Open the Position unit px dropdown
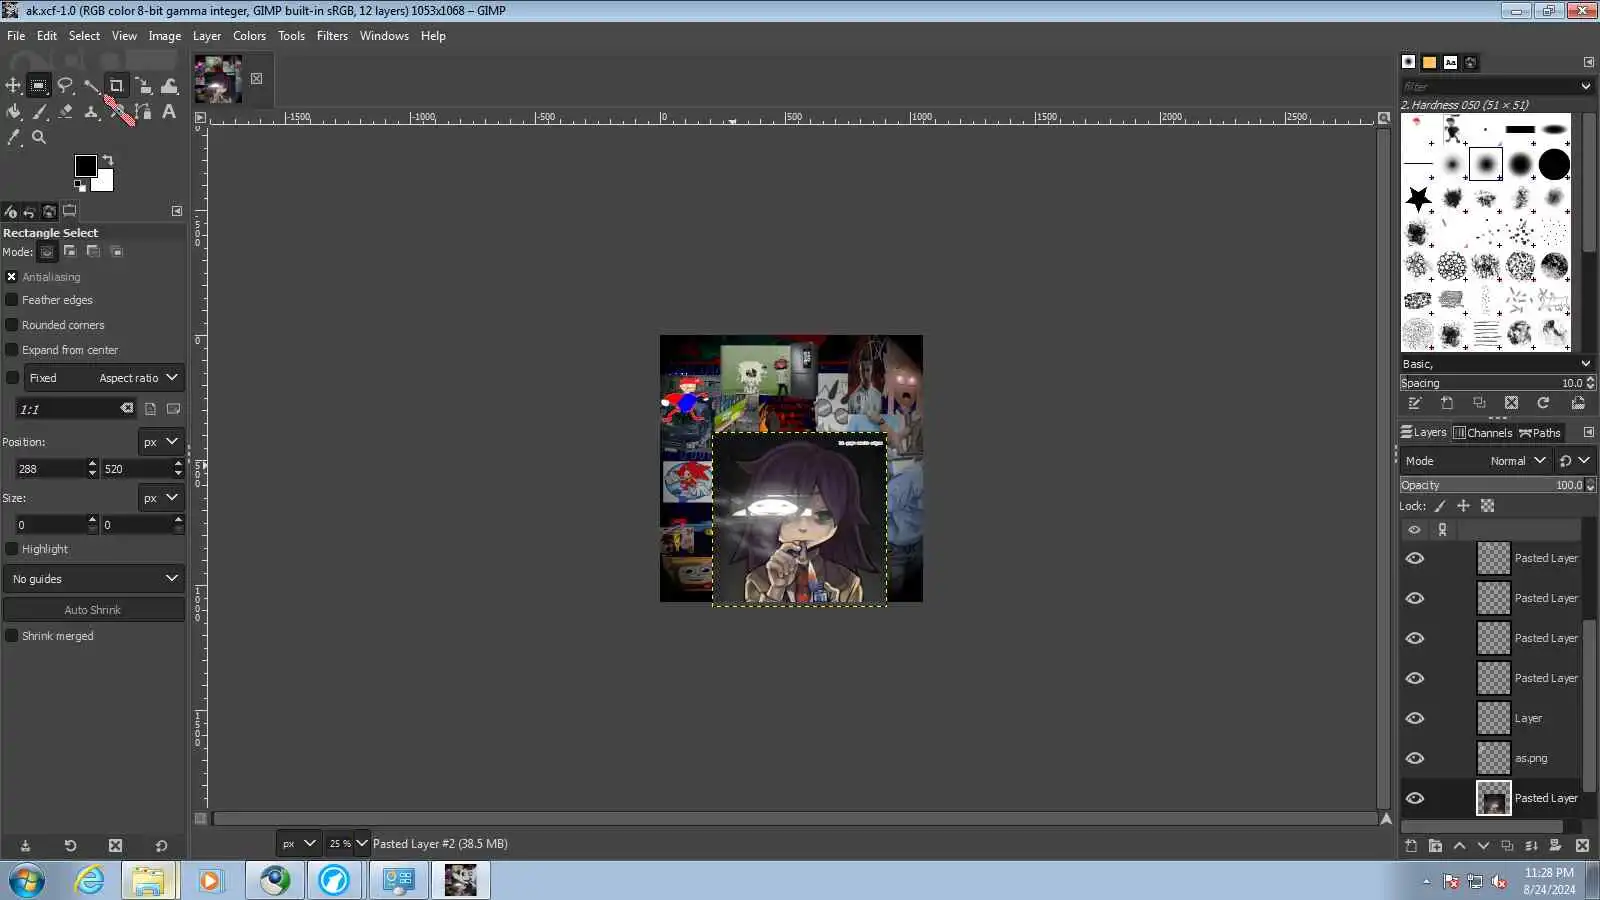Screen dimensions: 1600x900 click(x=160, y=442)
